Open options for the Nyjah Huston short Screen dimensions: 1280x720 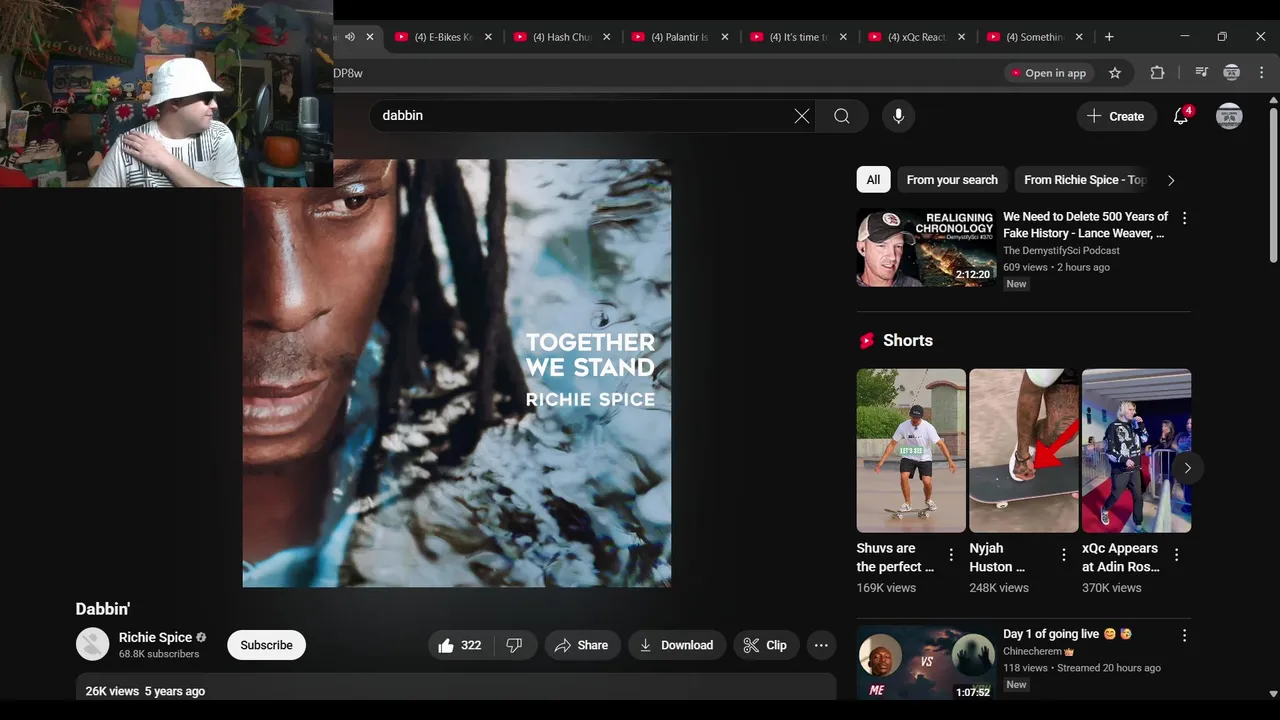(x=1064, y=555)
